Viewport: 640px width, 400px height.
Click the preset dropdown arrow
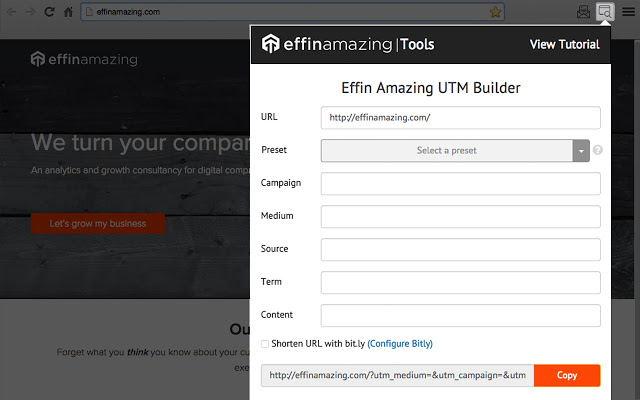[x=581, y=151]
